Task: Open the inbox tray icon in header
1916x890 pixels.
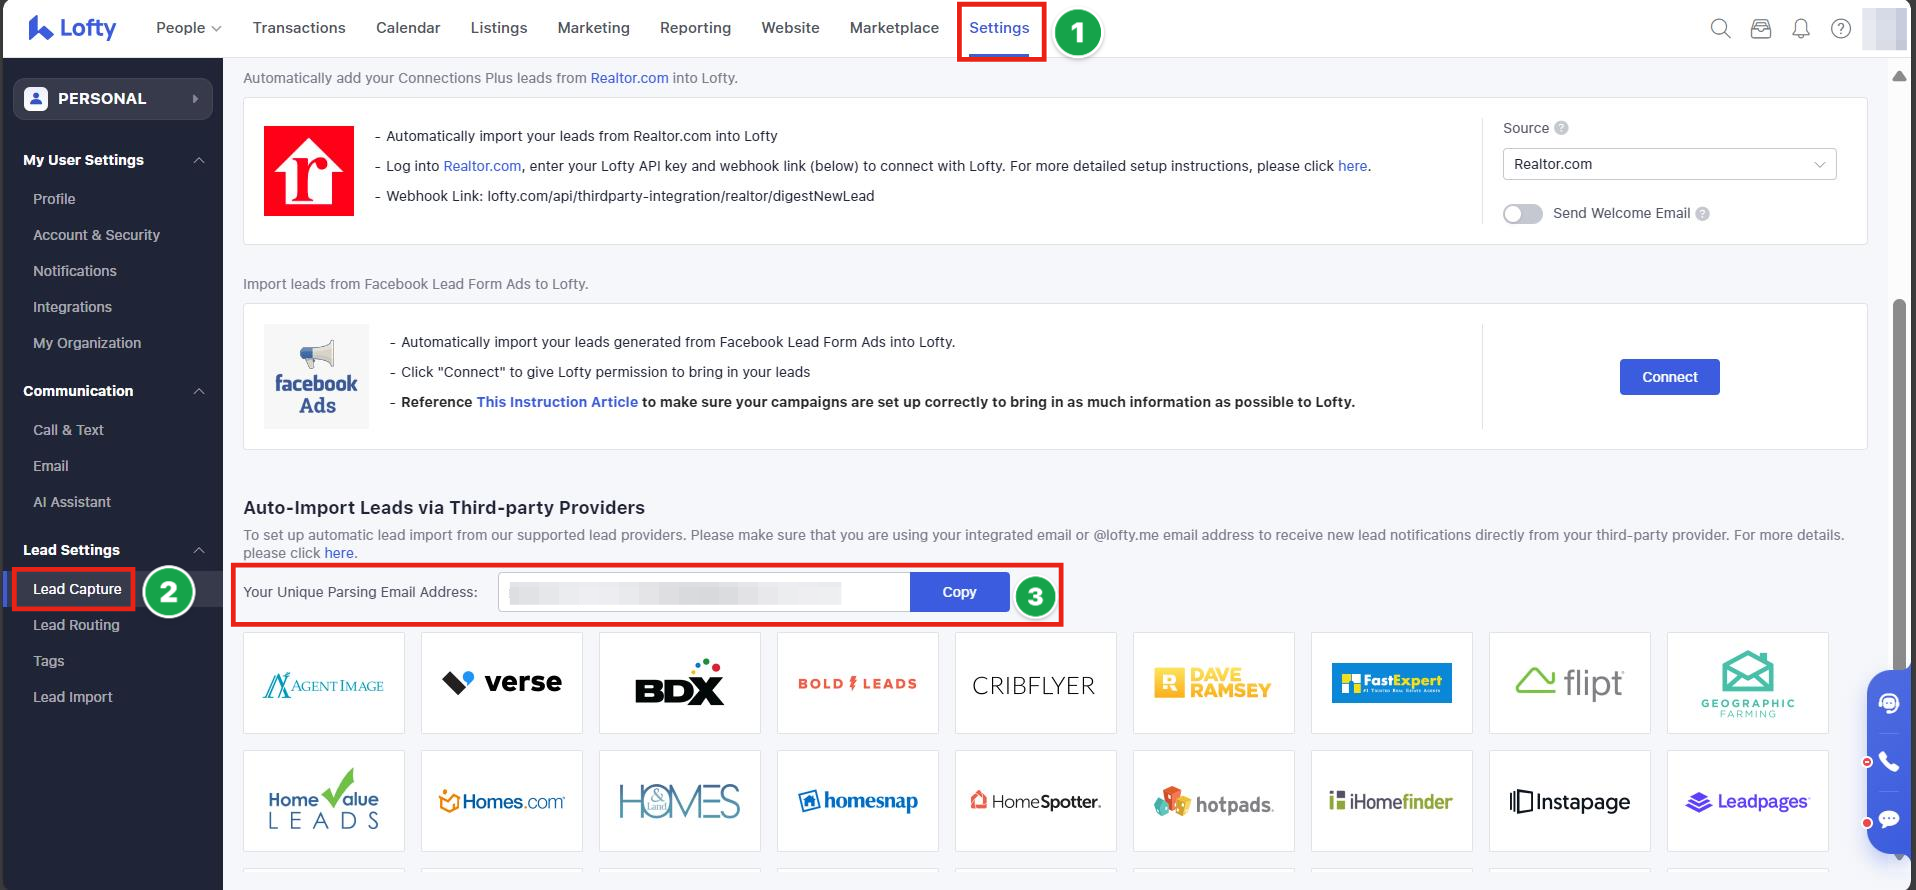Action: (x=1761, y=29)
